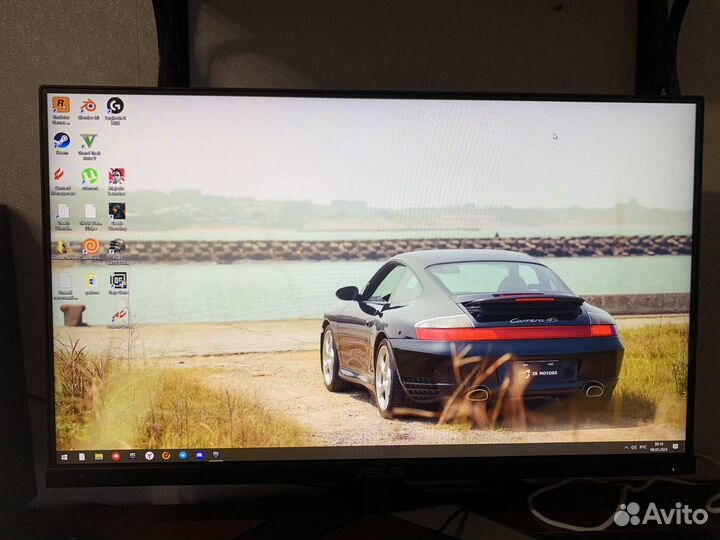Click the yellow icon left of the orange spiral
Viewport: 720px width, 540px height.
point(63,249)
